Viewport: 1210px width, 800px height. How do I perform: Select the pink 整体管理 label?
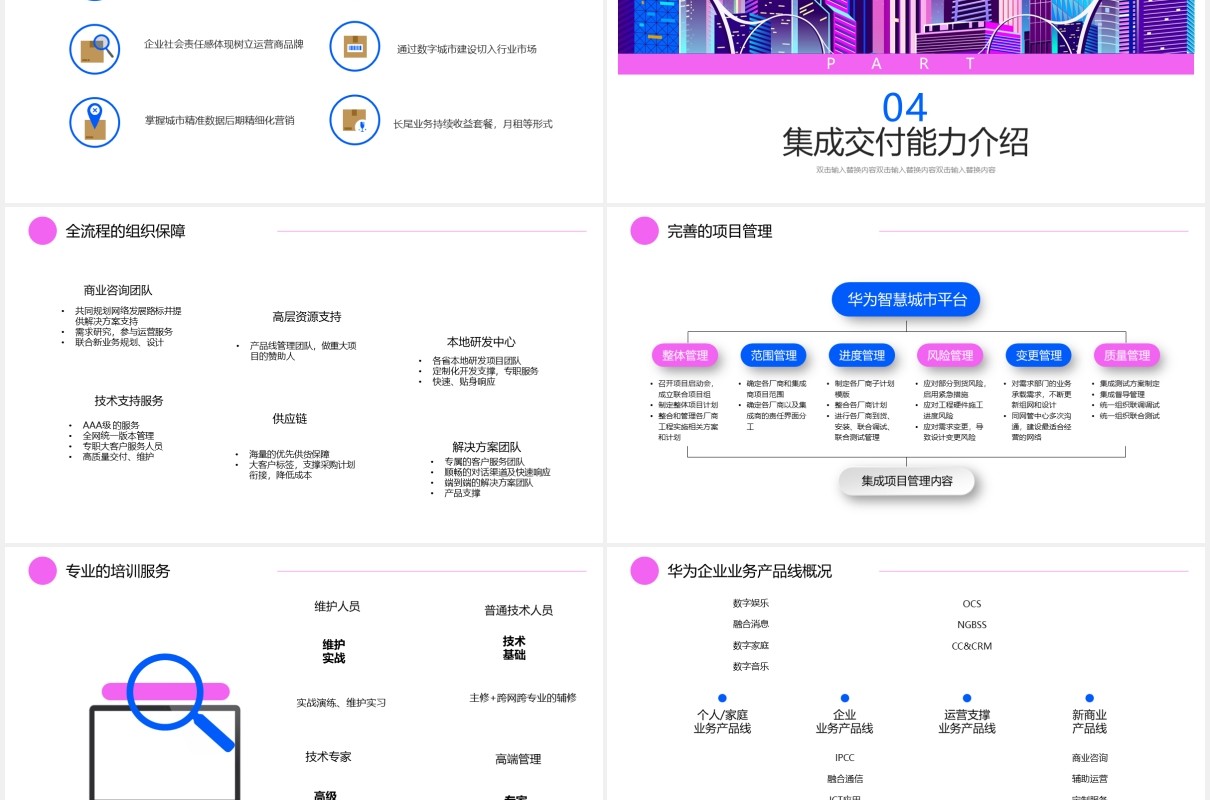(685, 355)
